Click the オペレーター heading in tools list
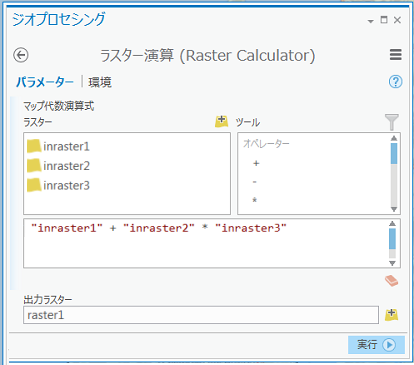414x365 pixels. coord(266,144)
